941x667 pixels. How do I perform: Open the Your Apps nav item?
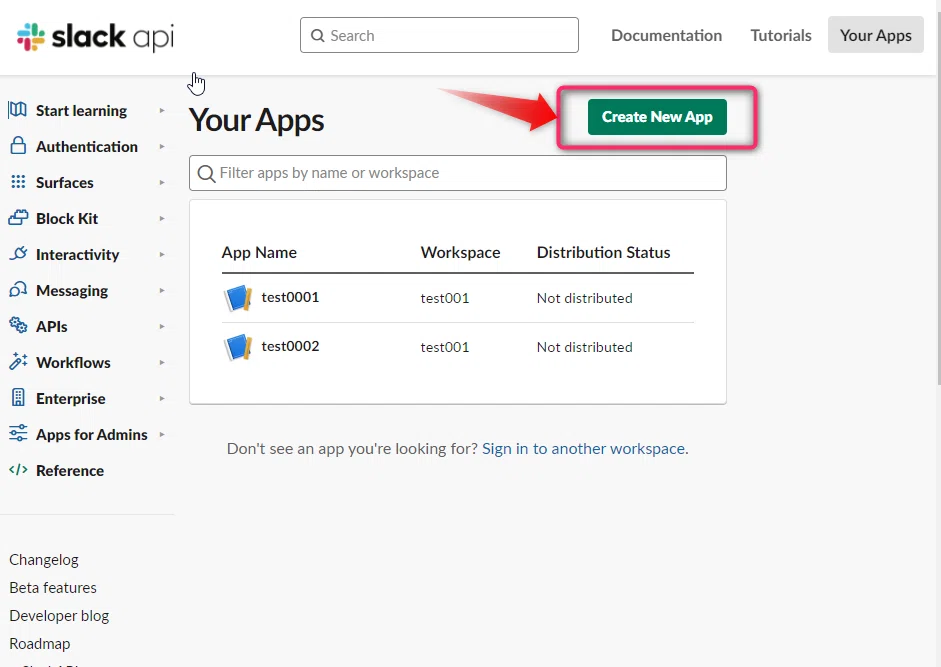point(876,35)
